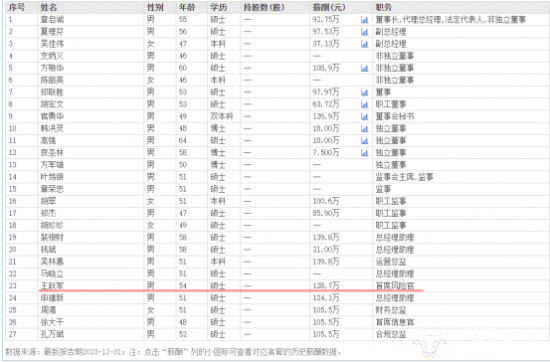Click the 姓名 column header
The image size is (550, 362).
point(49,7)
